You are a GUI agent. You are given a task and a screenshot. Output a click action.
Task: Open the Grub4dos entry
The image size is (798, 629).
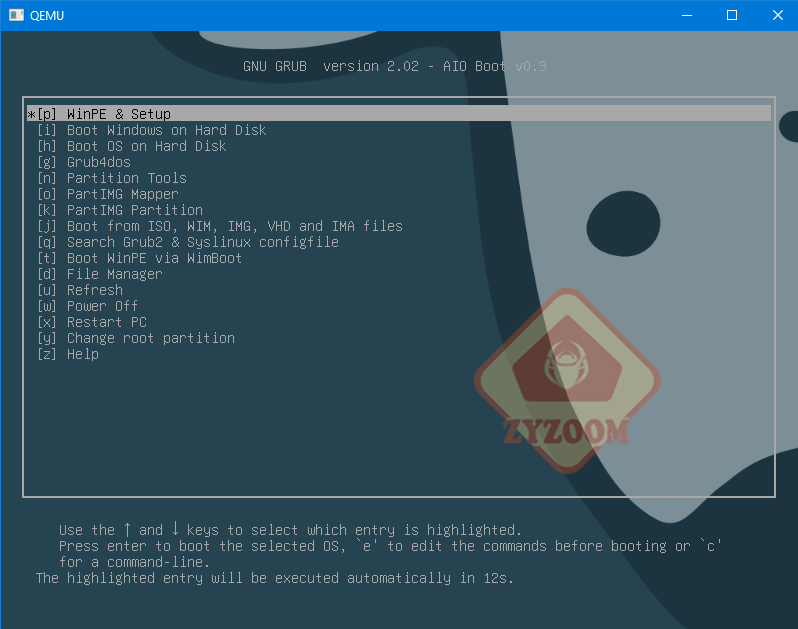[84, 162]
